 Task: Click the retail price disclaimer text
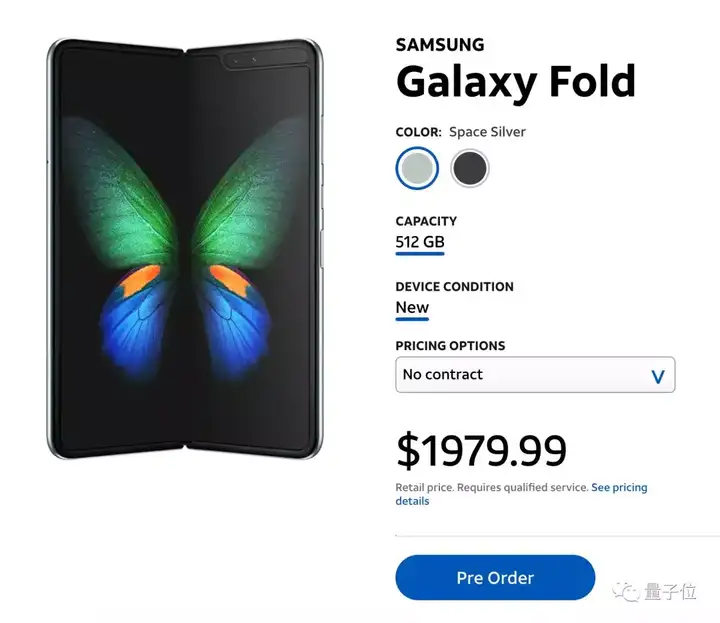[x=490, y=487]
